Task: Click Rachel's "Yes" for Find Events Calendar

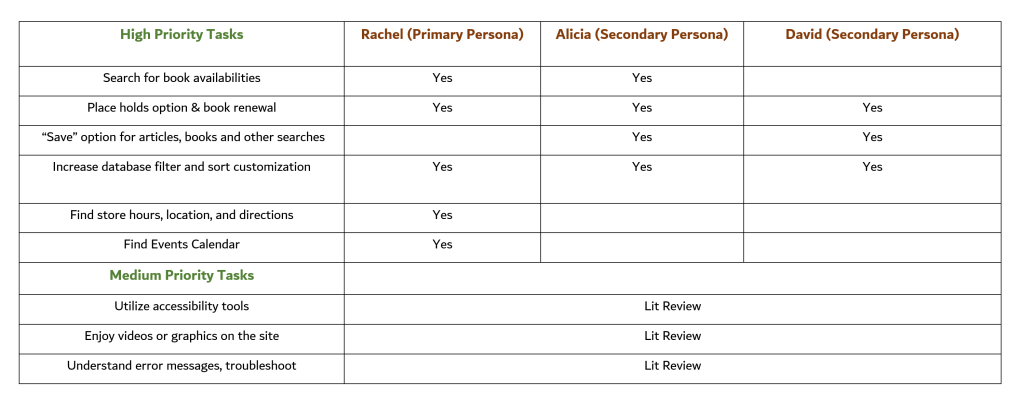Action: (x=442, y=244)
